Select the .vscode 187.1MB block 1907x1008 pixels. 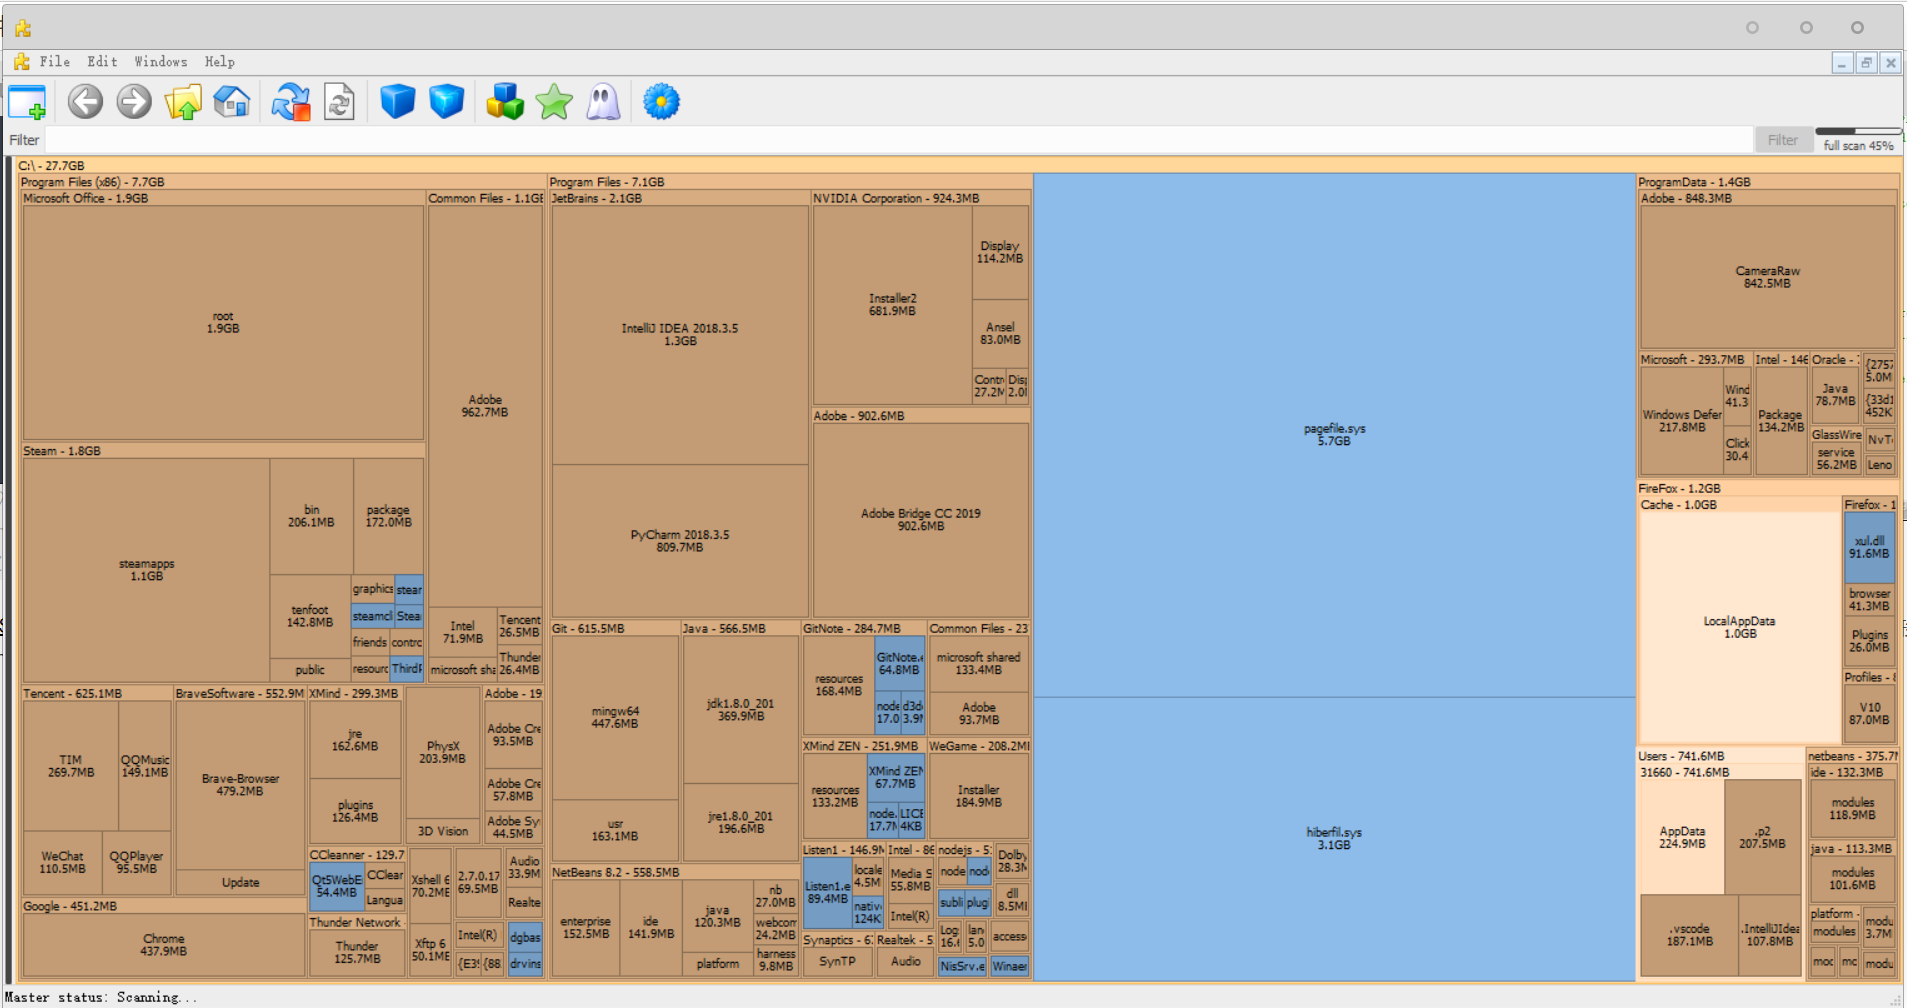click(1689, 935)
